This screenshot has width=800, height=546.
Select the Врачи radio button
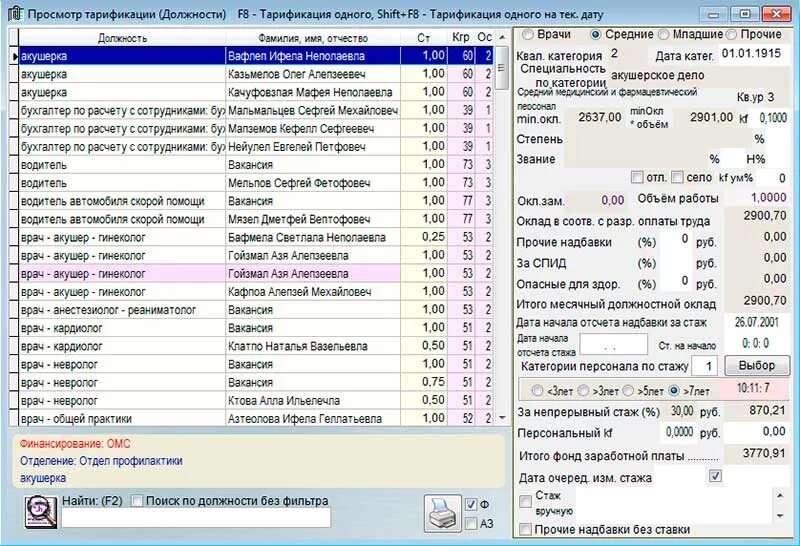(x=528, y=35)
